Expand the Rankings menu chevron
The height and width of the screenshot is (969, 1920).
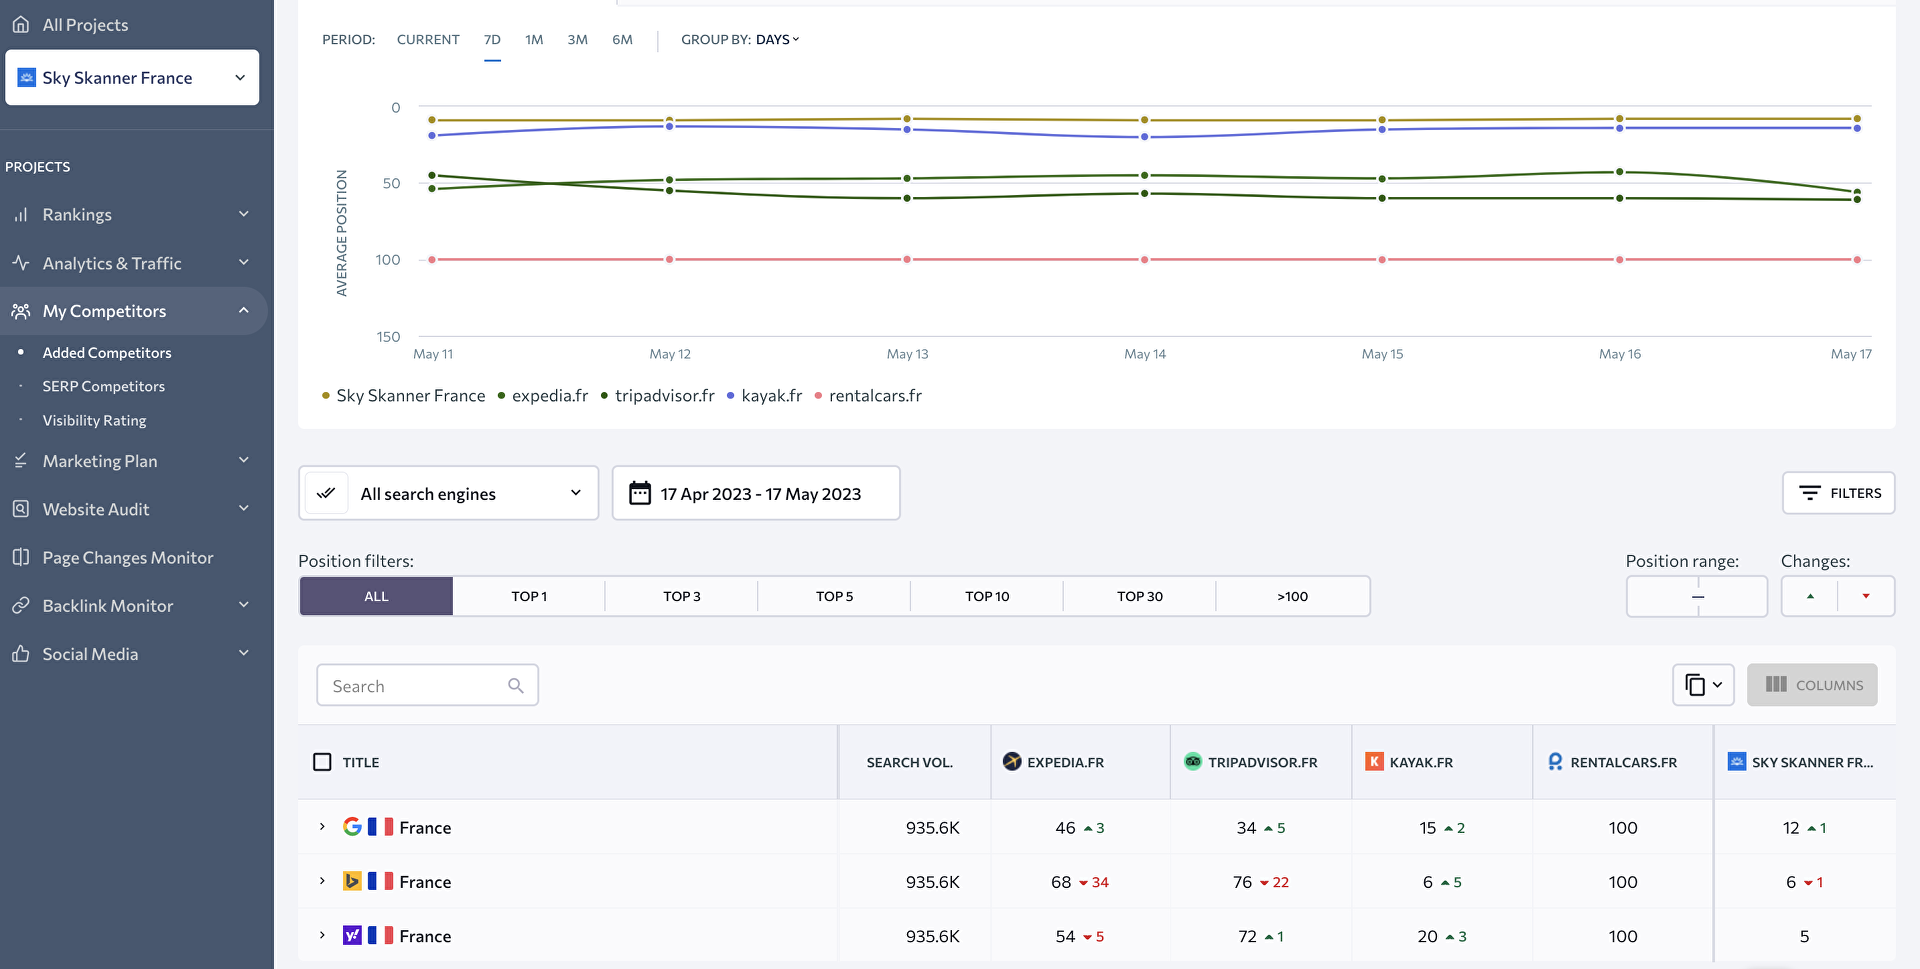243,214
